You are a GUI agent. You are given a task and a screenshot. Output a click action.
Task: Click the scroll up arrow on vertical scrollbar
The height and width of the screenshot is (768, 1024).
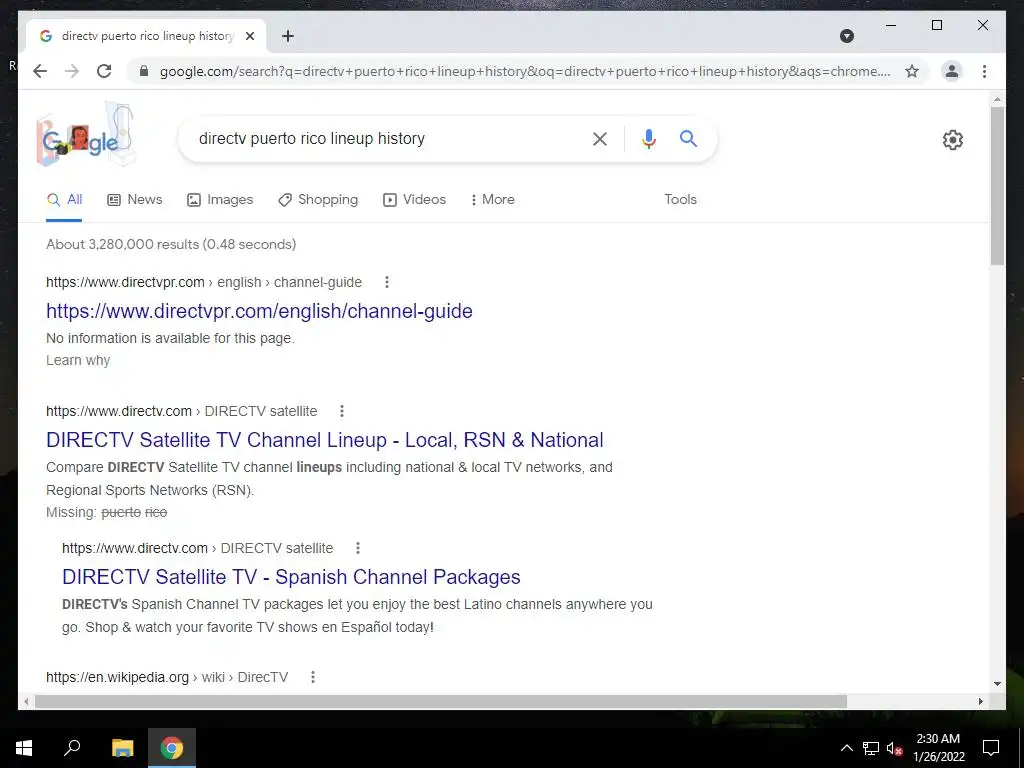tap(997, 100)
